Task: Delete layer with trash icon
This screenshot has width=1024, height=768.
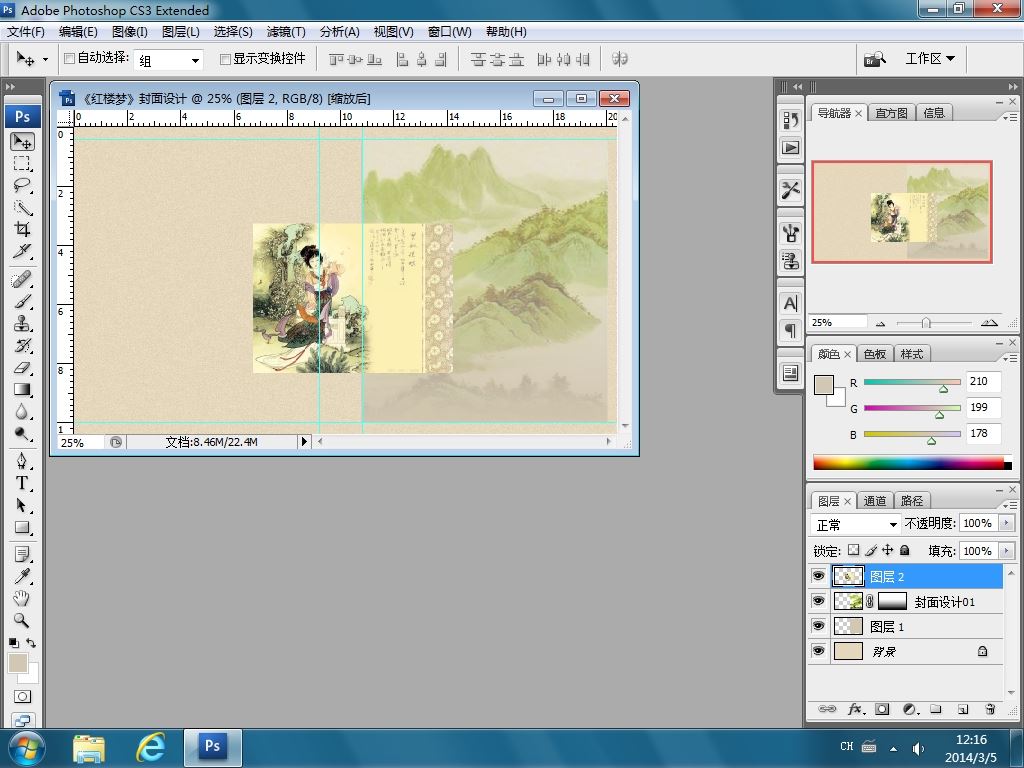Action: point(990,709)
